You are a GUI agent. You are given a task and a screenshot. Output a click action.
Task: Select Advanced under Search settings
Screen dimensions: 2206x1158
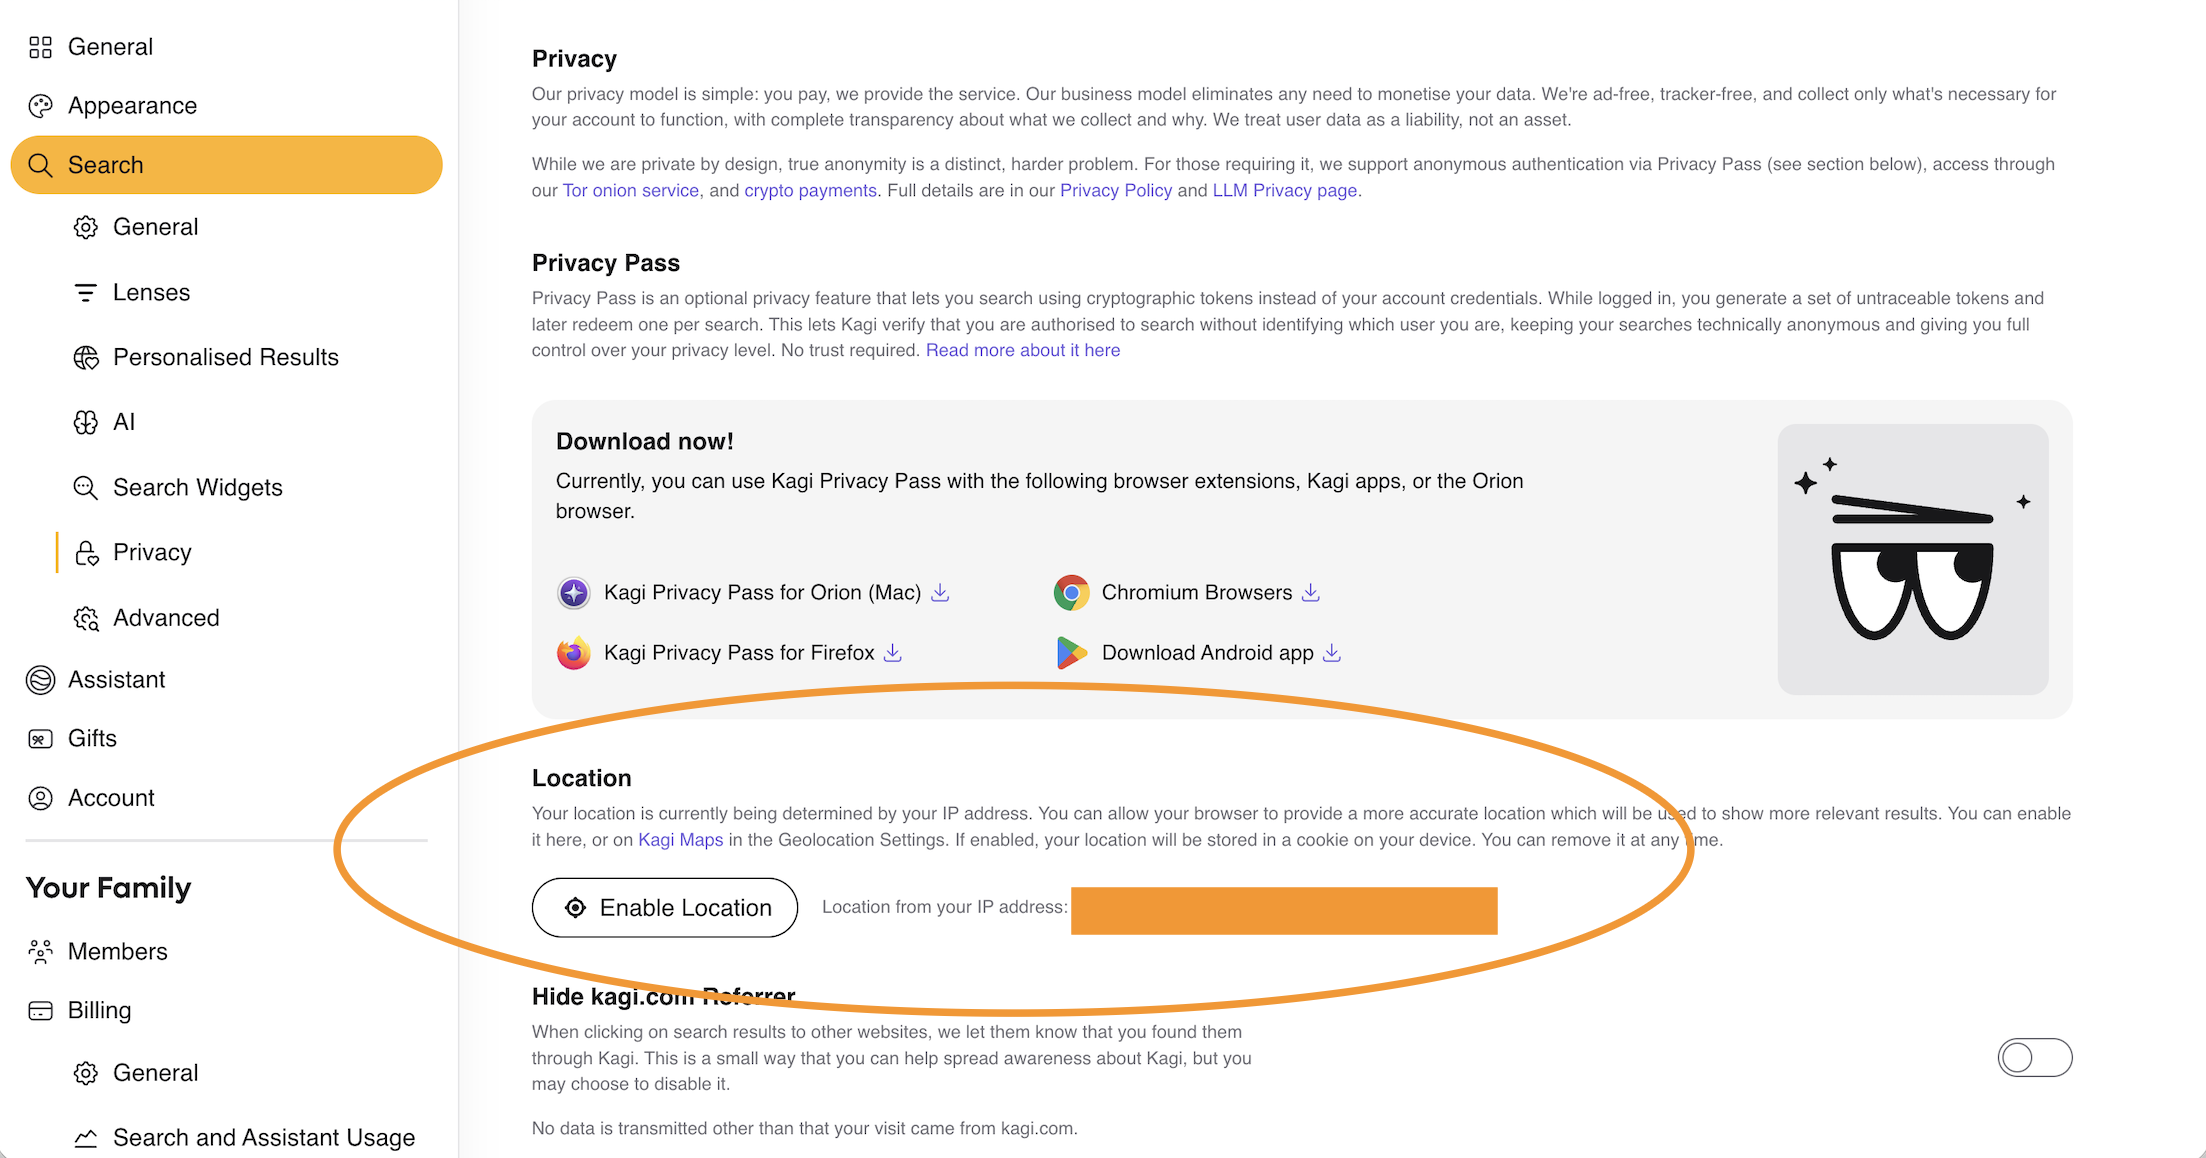[166, 618]
